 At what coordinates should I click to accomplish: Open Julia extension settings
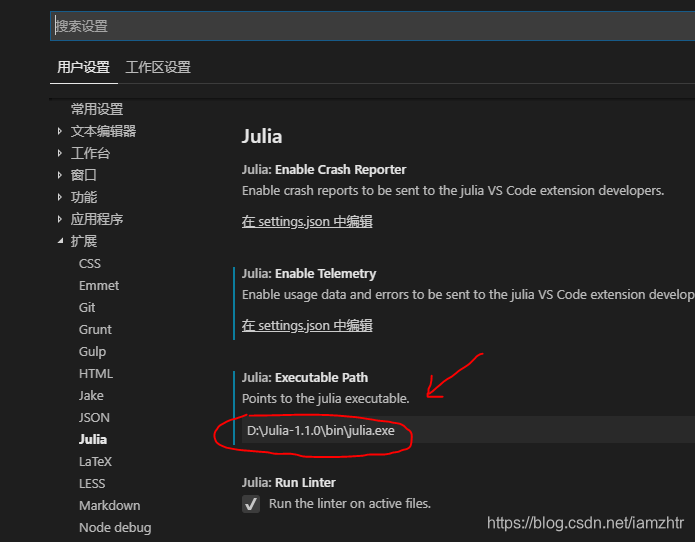[x=93, y=439]
